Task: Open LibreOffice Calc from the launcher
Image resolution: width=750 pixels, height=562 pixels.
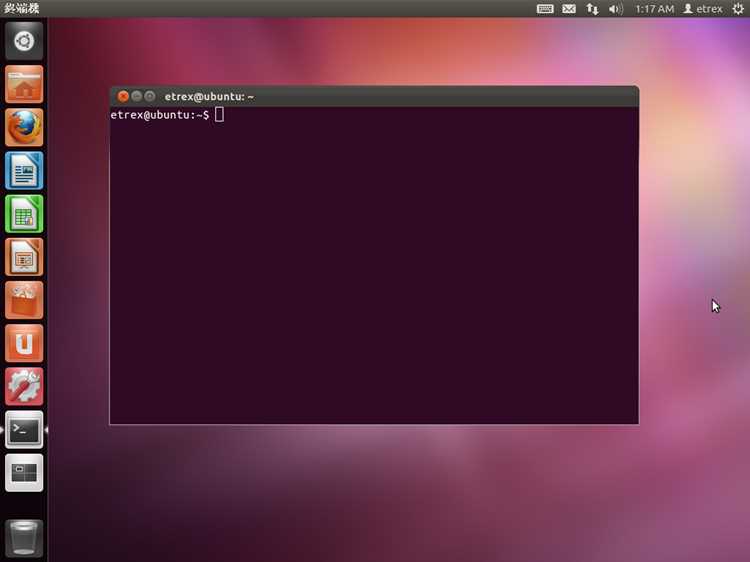Action: tap(24, 214)
